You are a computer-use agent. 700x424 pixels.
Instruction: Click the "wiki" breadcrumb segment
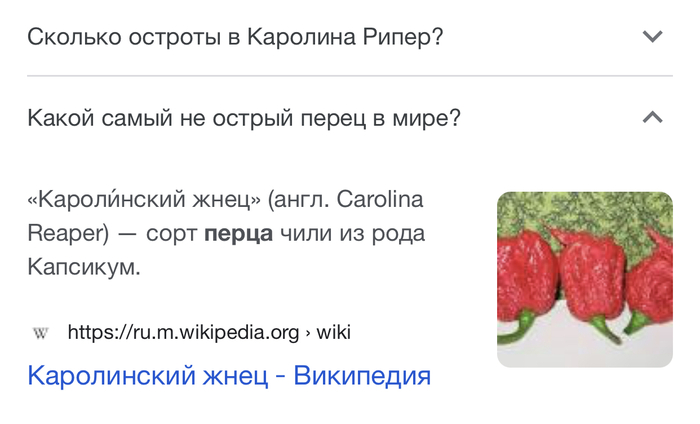[333, 332]
